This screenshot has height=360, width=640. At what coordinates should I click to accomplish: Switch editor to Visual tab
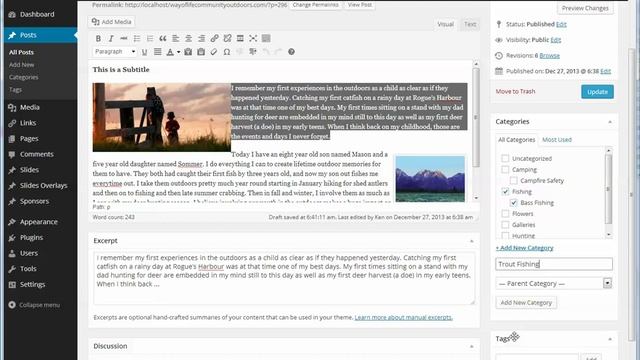[445, 24]
